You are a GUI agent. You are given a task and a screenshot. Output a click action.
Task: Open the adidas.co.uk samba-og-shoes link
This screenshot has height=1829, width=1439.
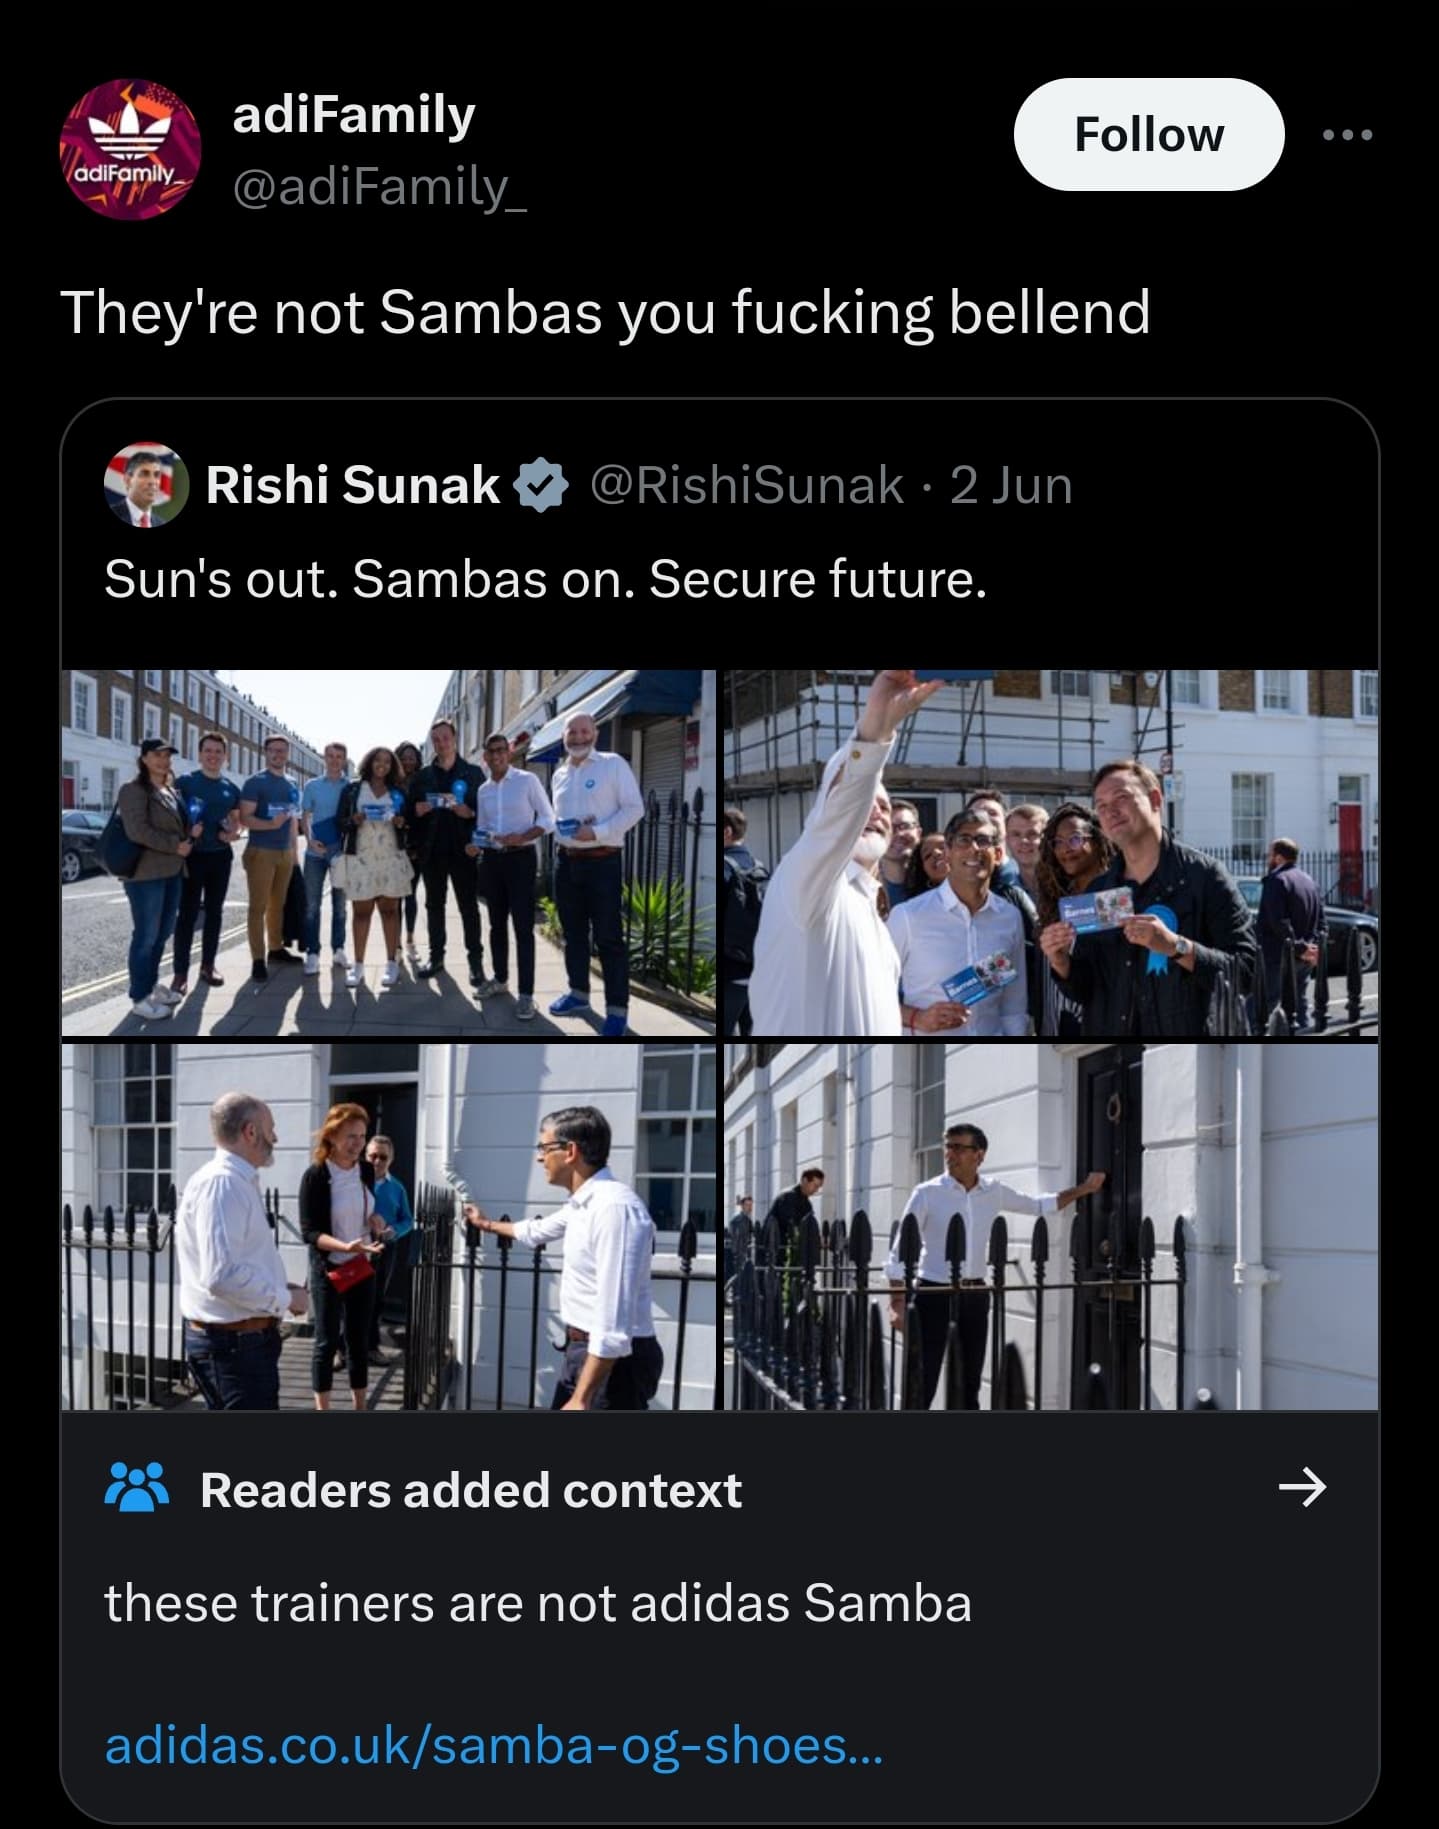pyautogui.click(x=493, y=1746)
